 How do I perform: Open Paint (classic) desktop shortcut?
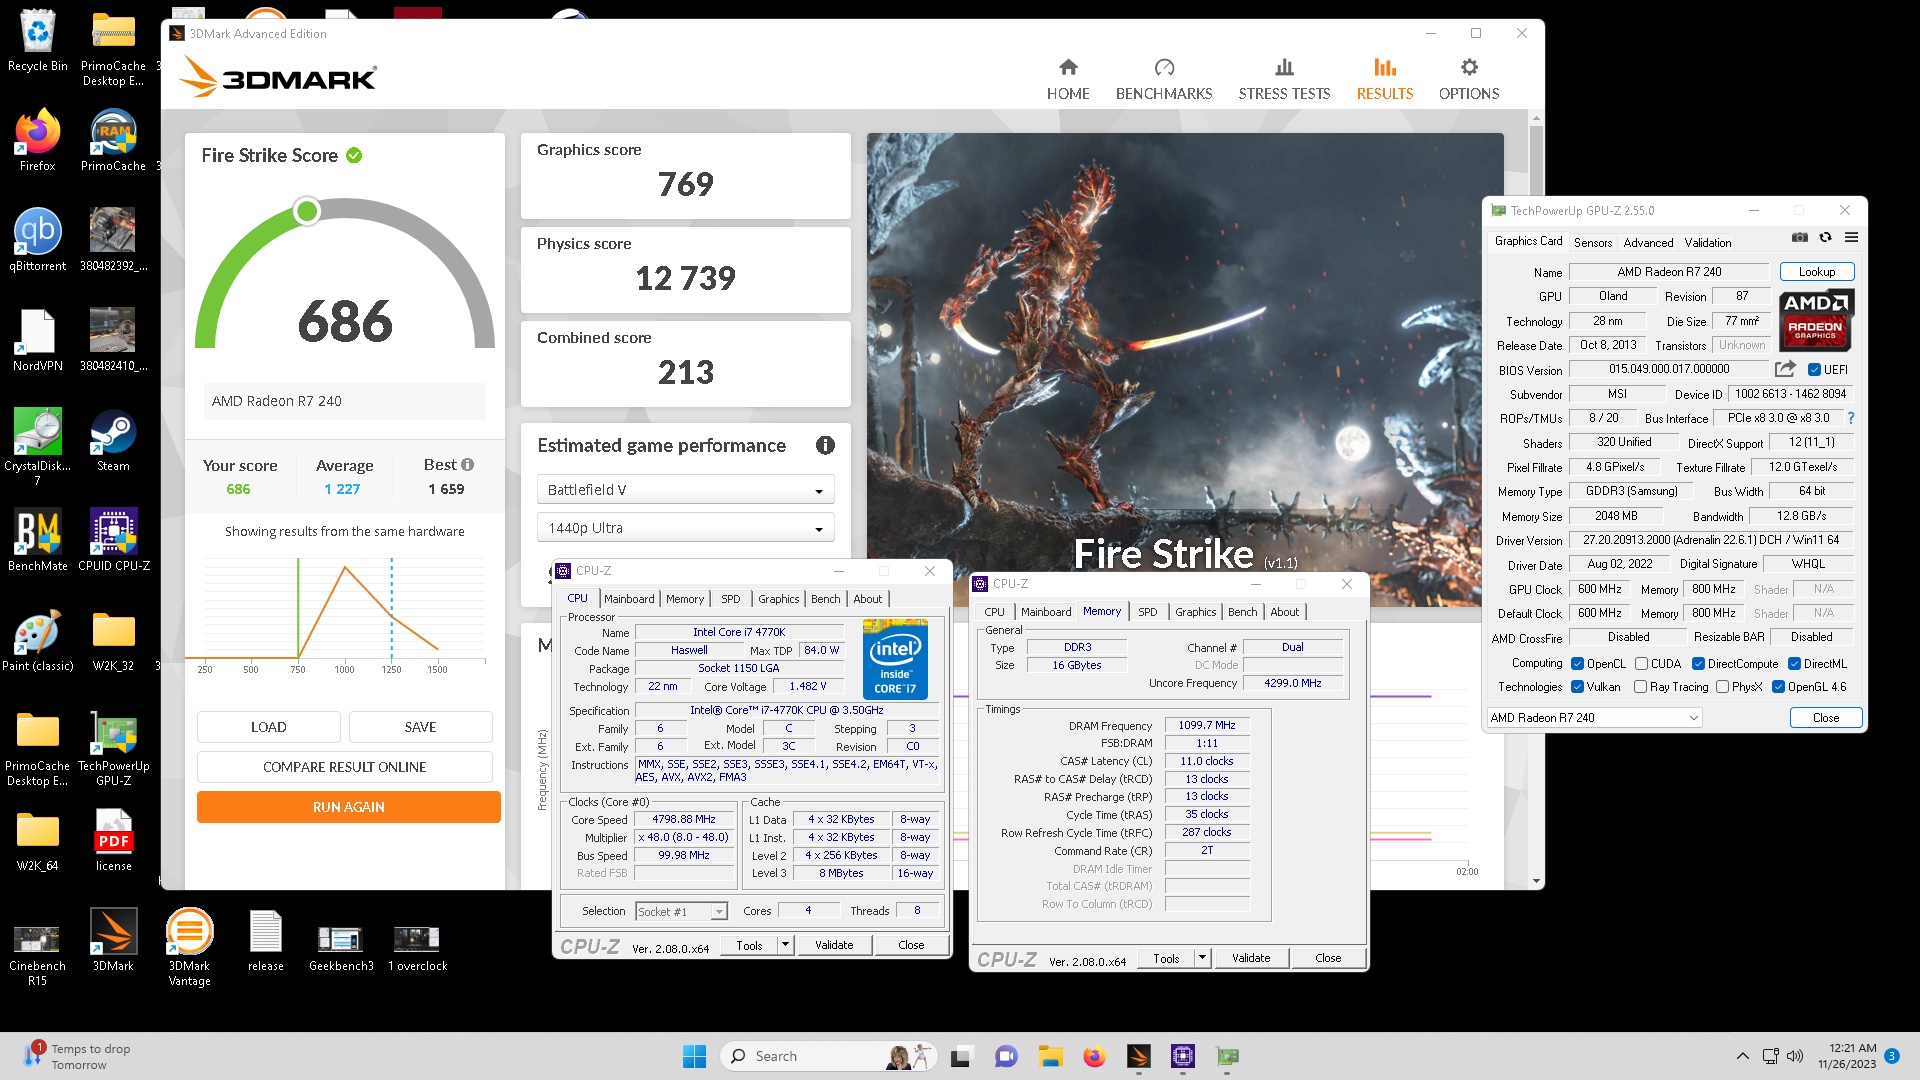pyautogui.click(x=38, y=640)
